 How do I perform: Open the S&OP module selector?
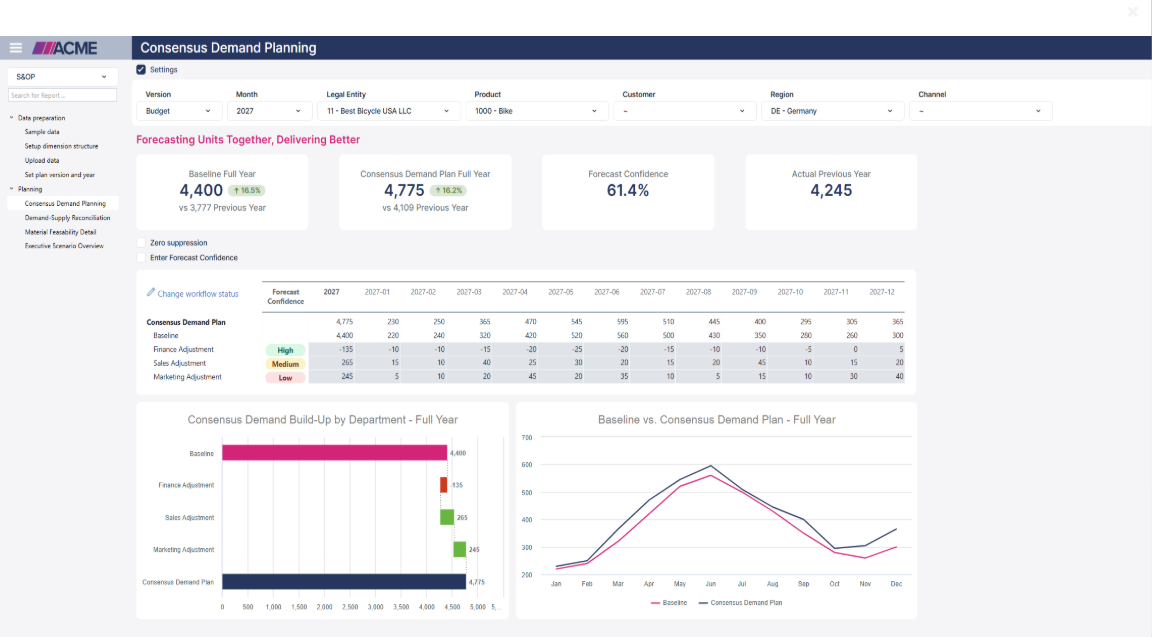[x=62, y=76]
